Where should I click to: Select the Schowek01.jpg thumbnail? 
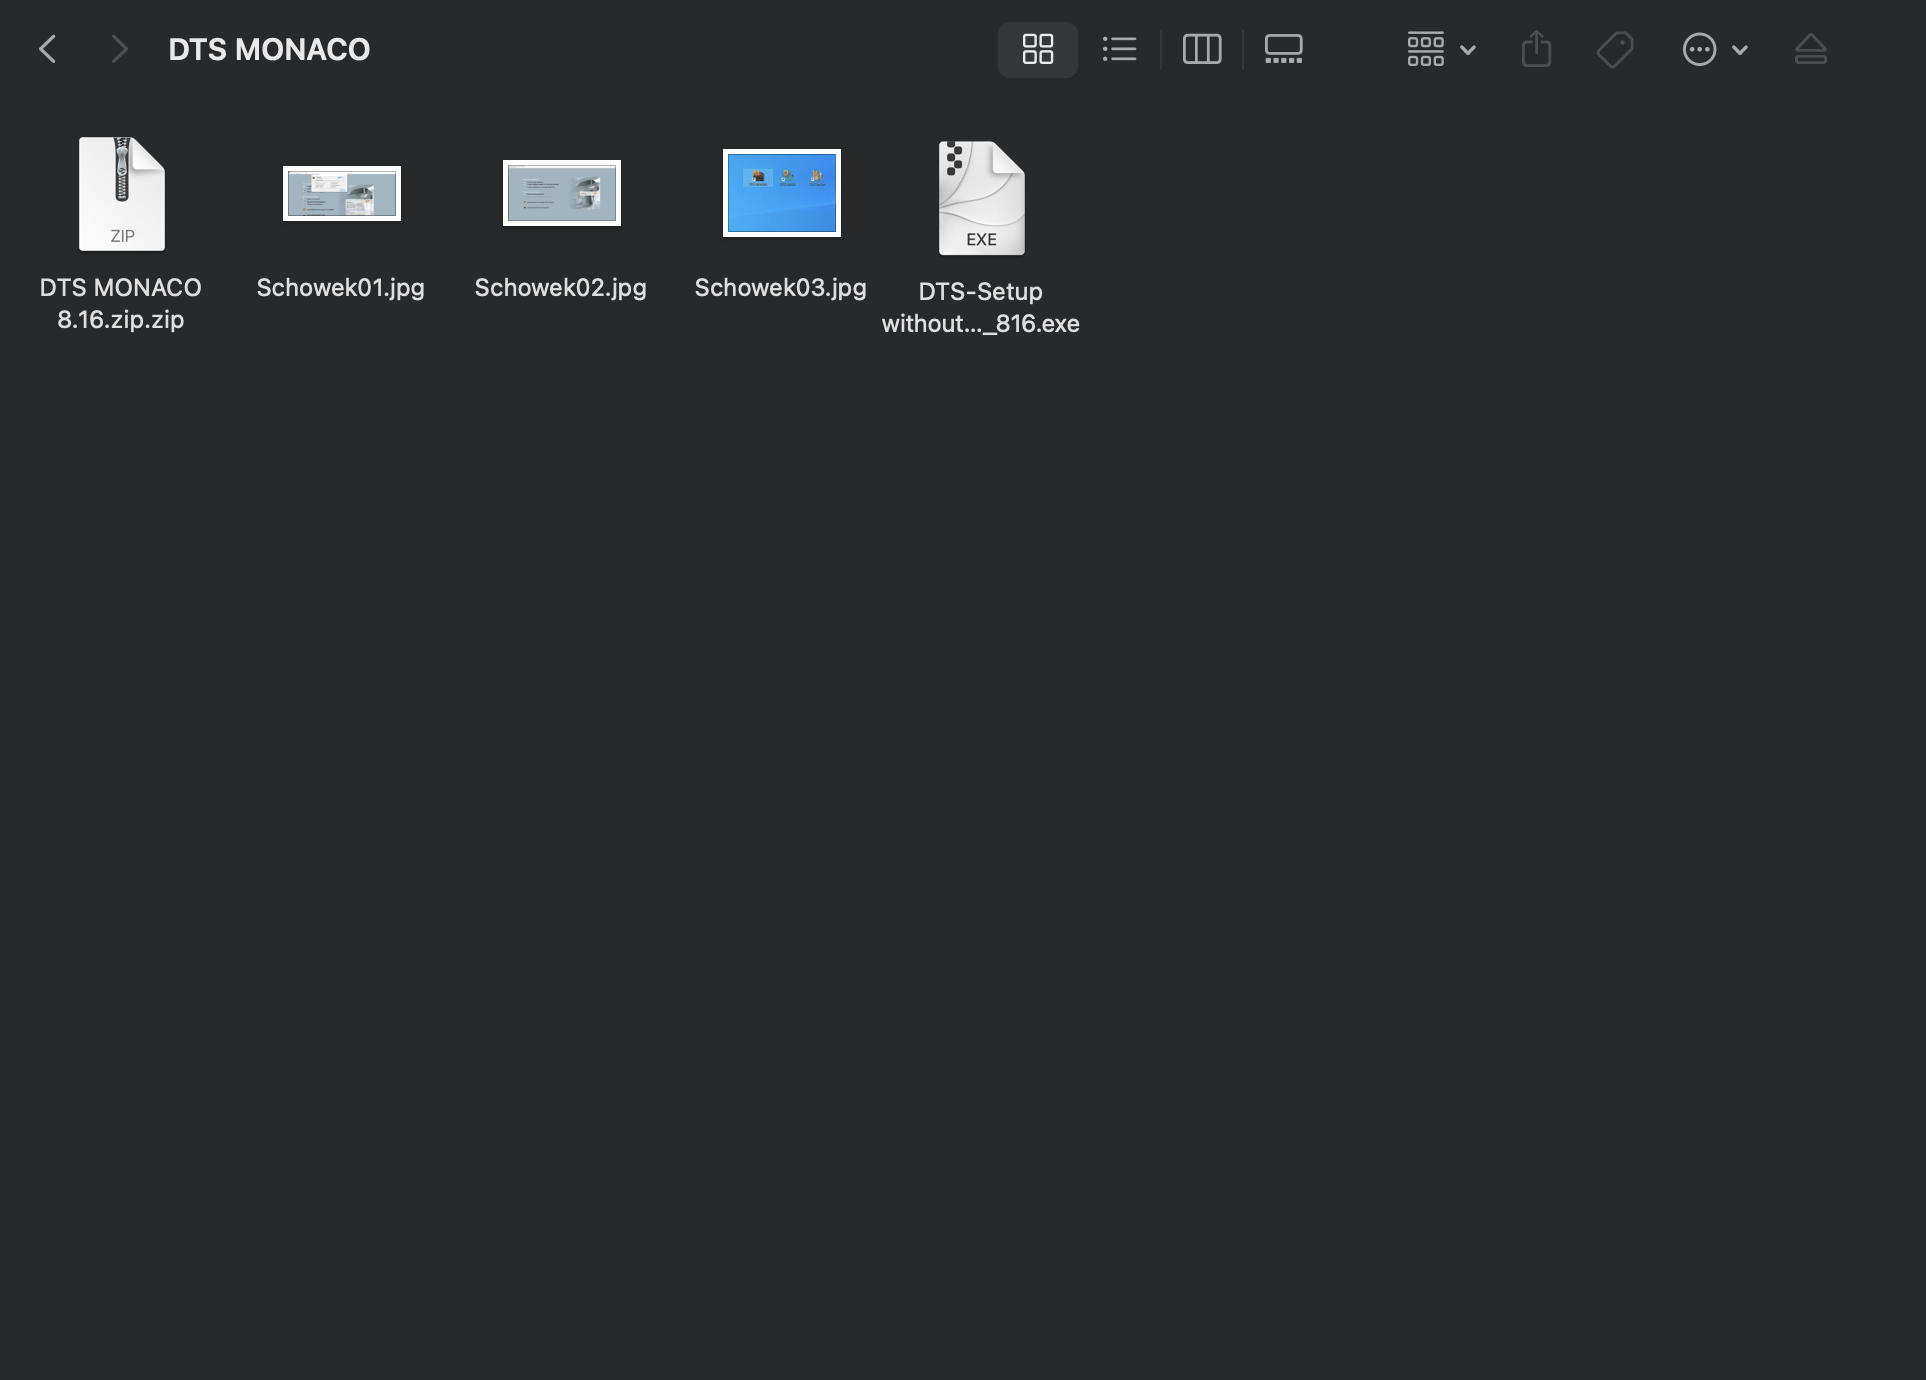(x=341, y=193)
